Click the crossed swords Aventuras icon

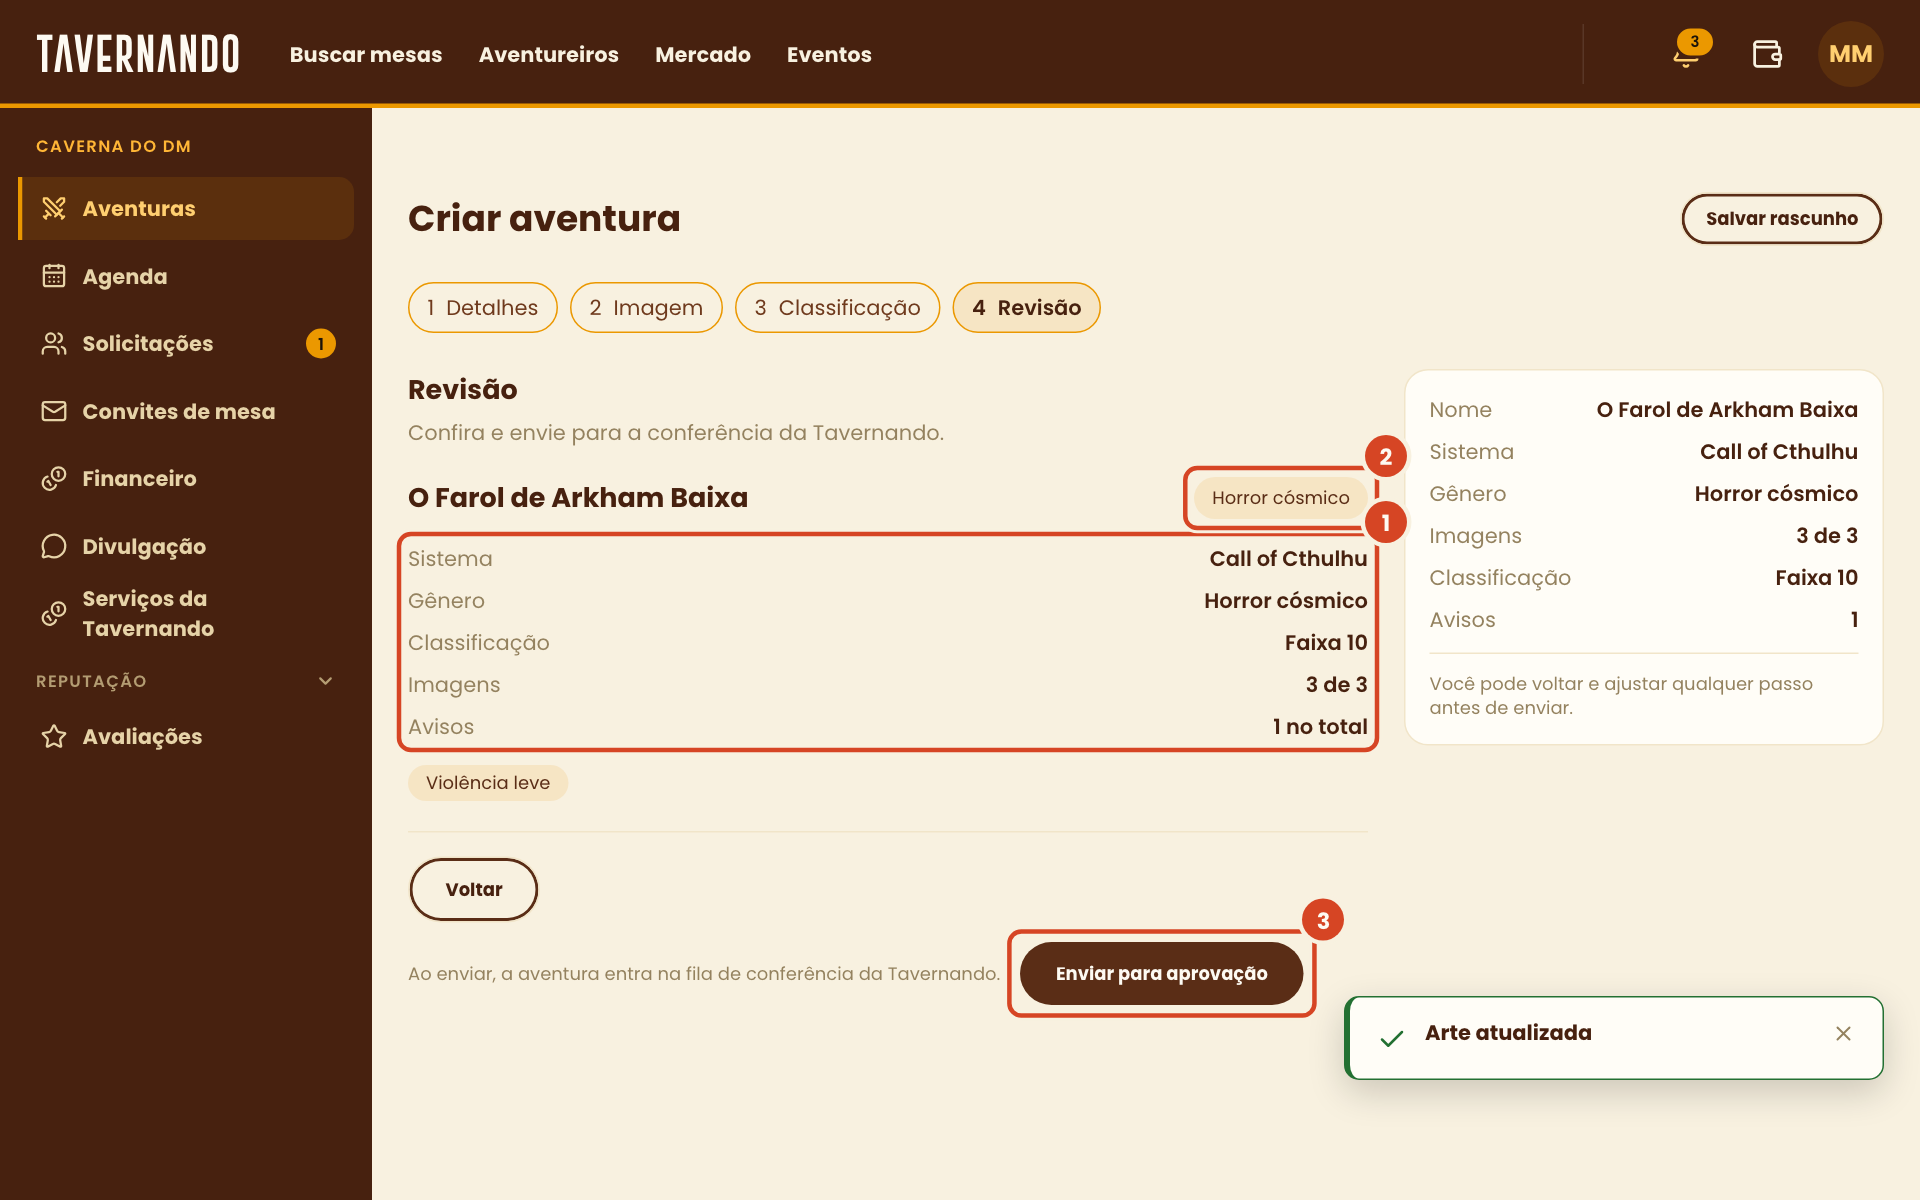click(54, 208)
